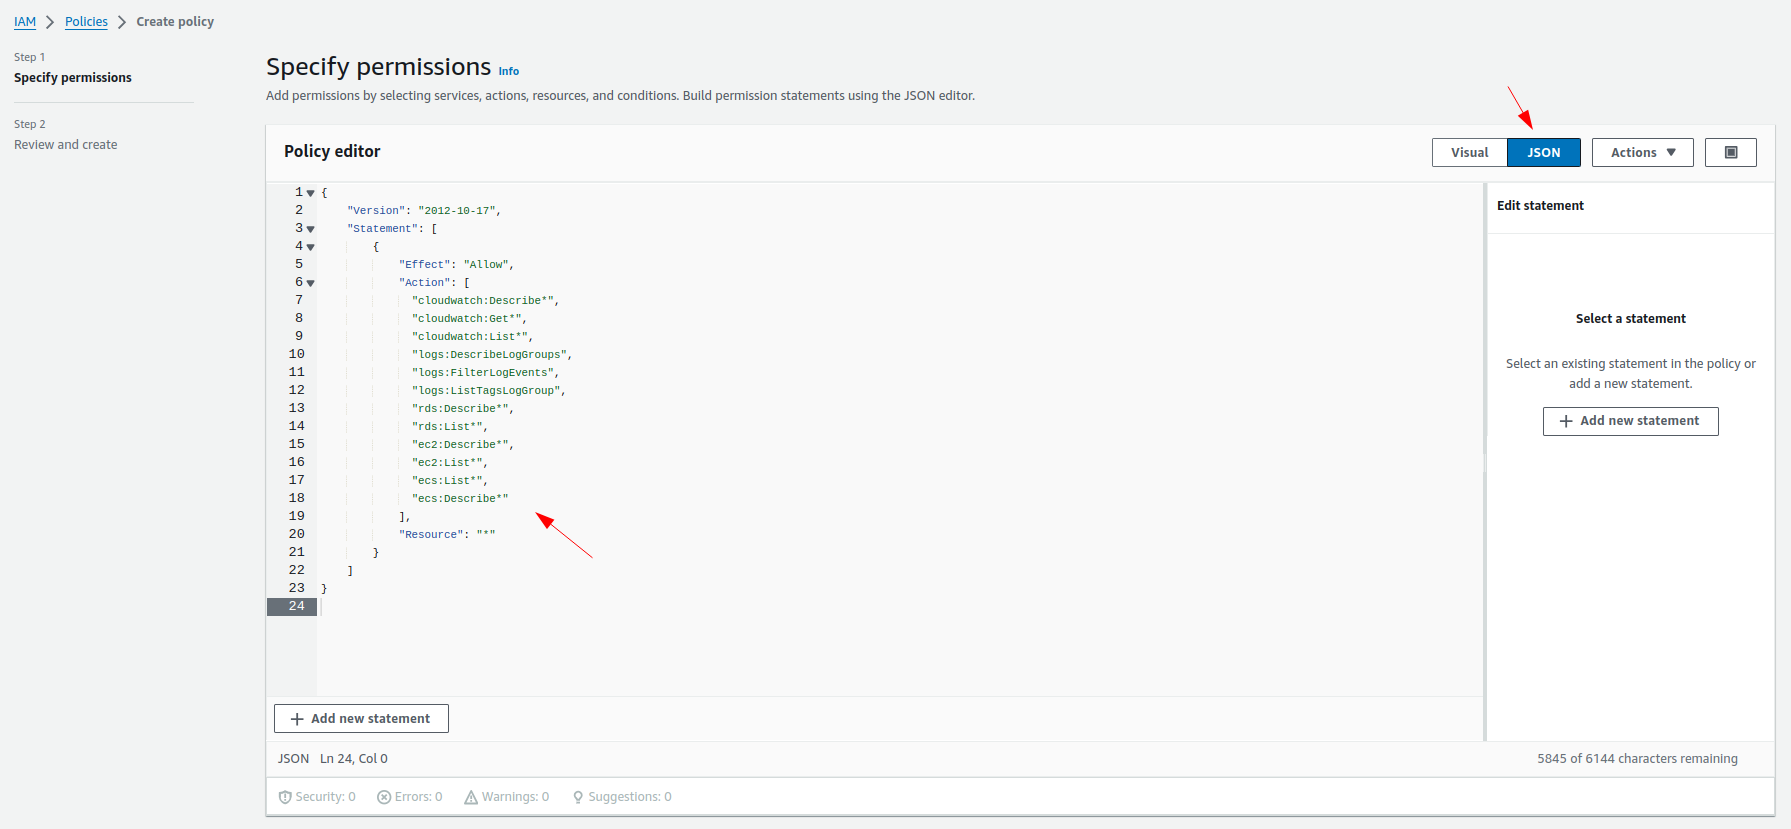Click the "ec2:List*" action line
Image resolution: width=1791 pixels, height=829 pixels.
point(450,463)
